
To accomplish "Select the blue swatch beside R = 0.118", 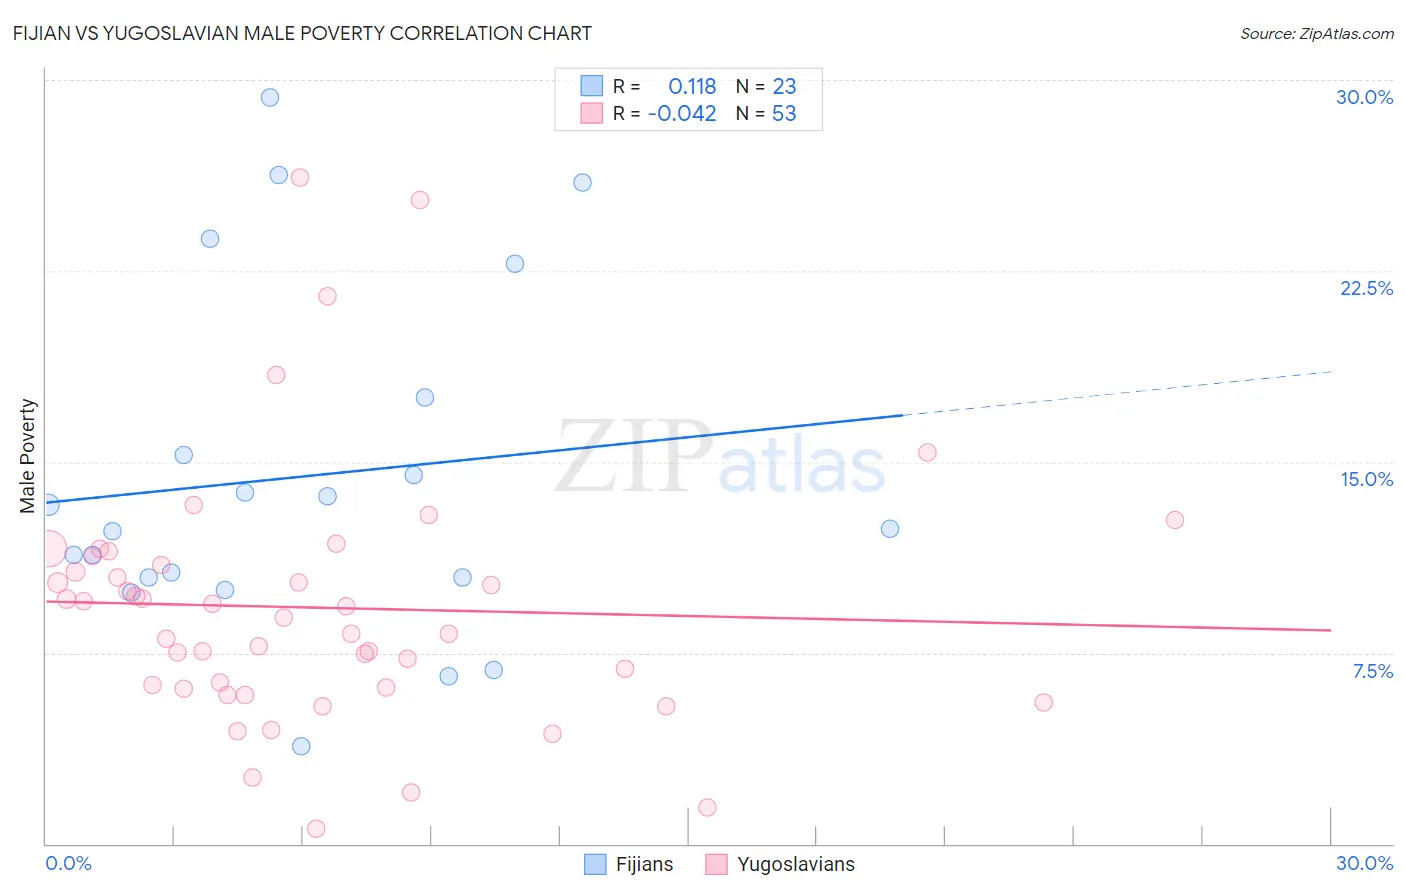I will [x=592, y=86].
